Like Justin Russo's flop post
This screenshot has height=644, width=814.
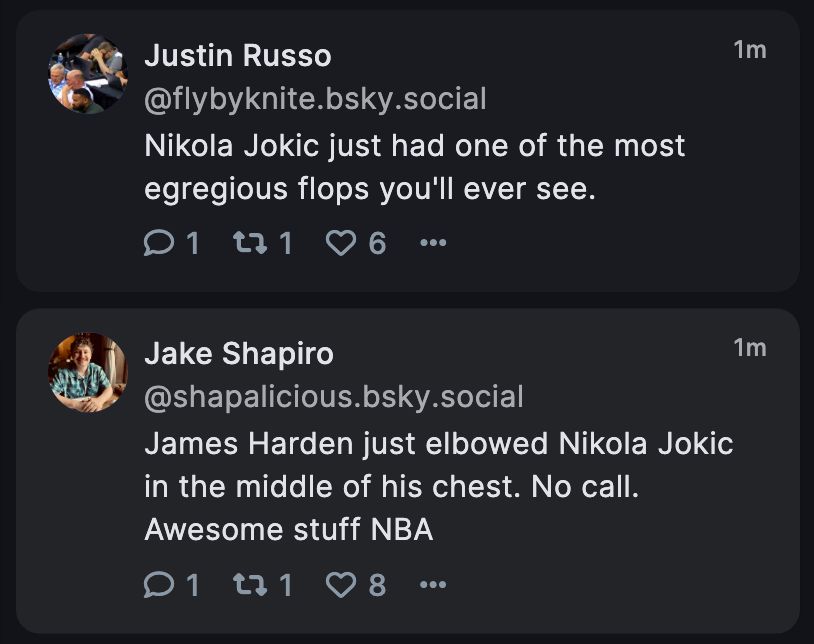(342, 243)
